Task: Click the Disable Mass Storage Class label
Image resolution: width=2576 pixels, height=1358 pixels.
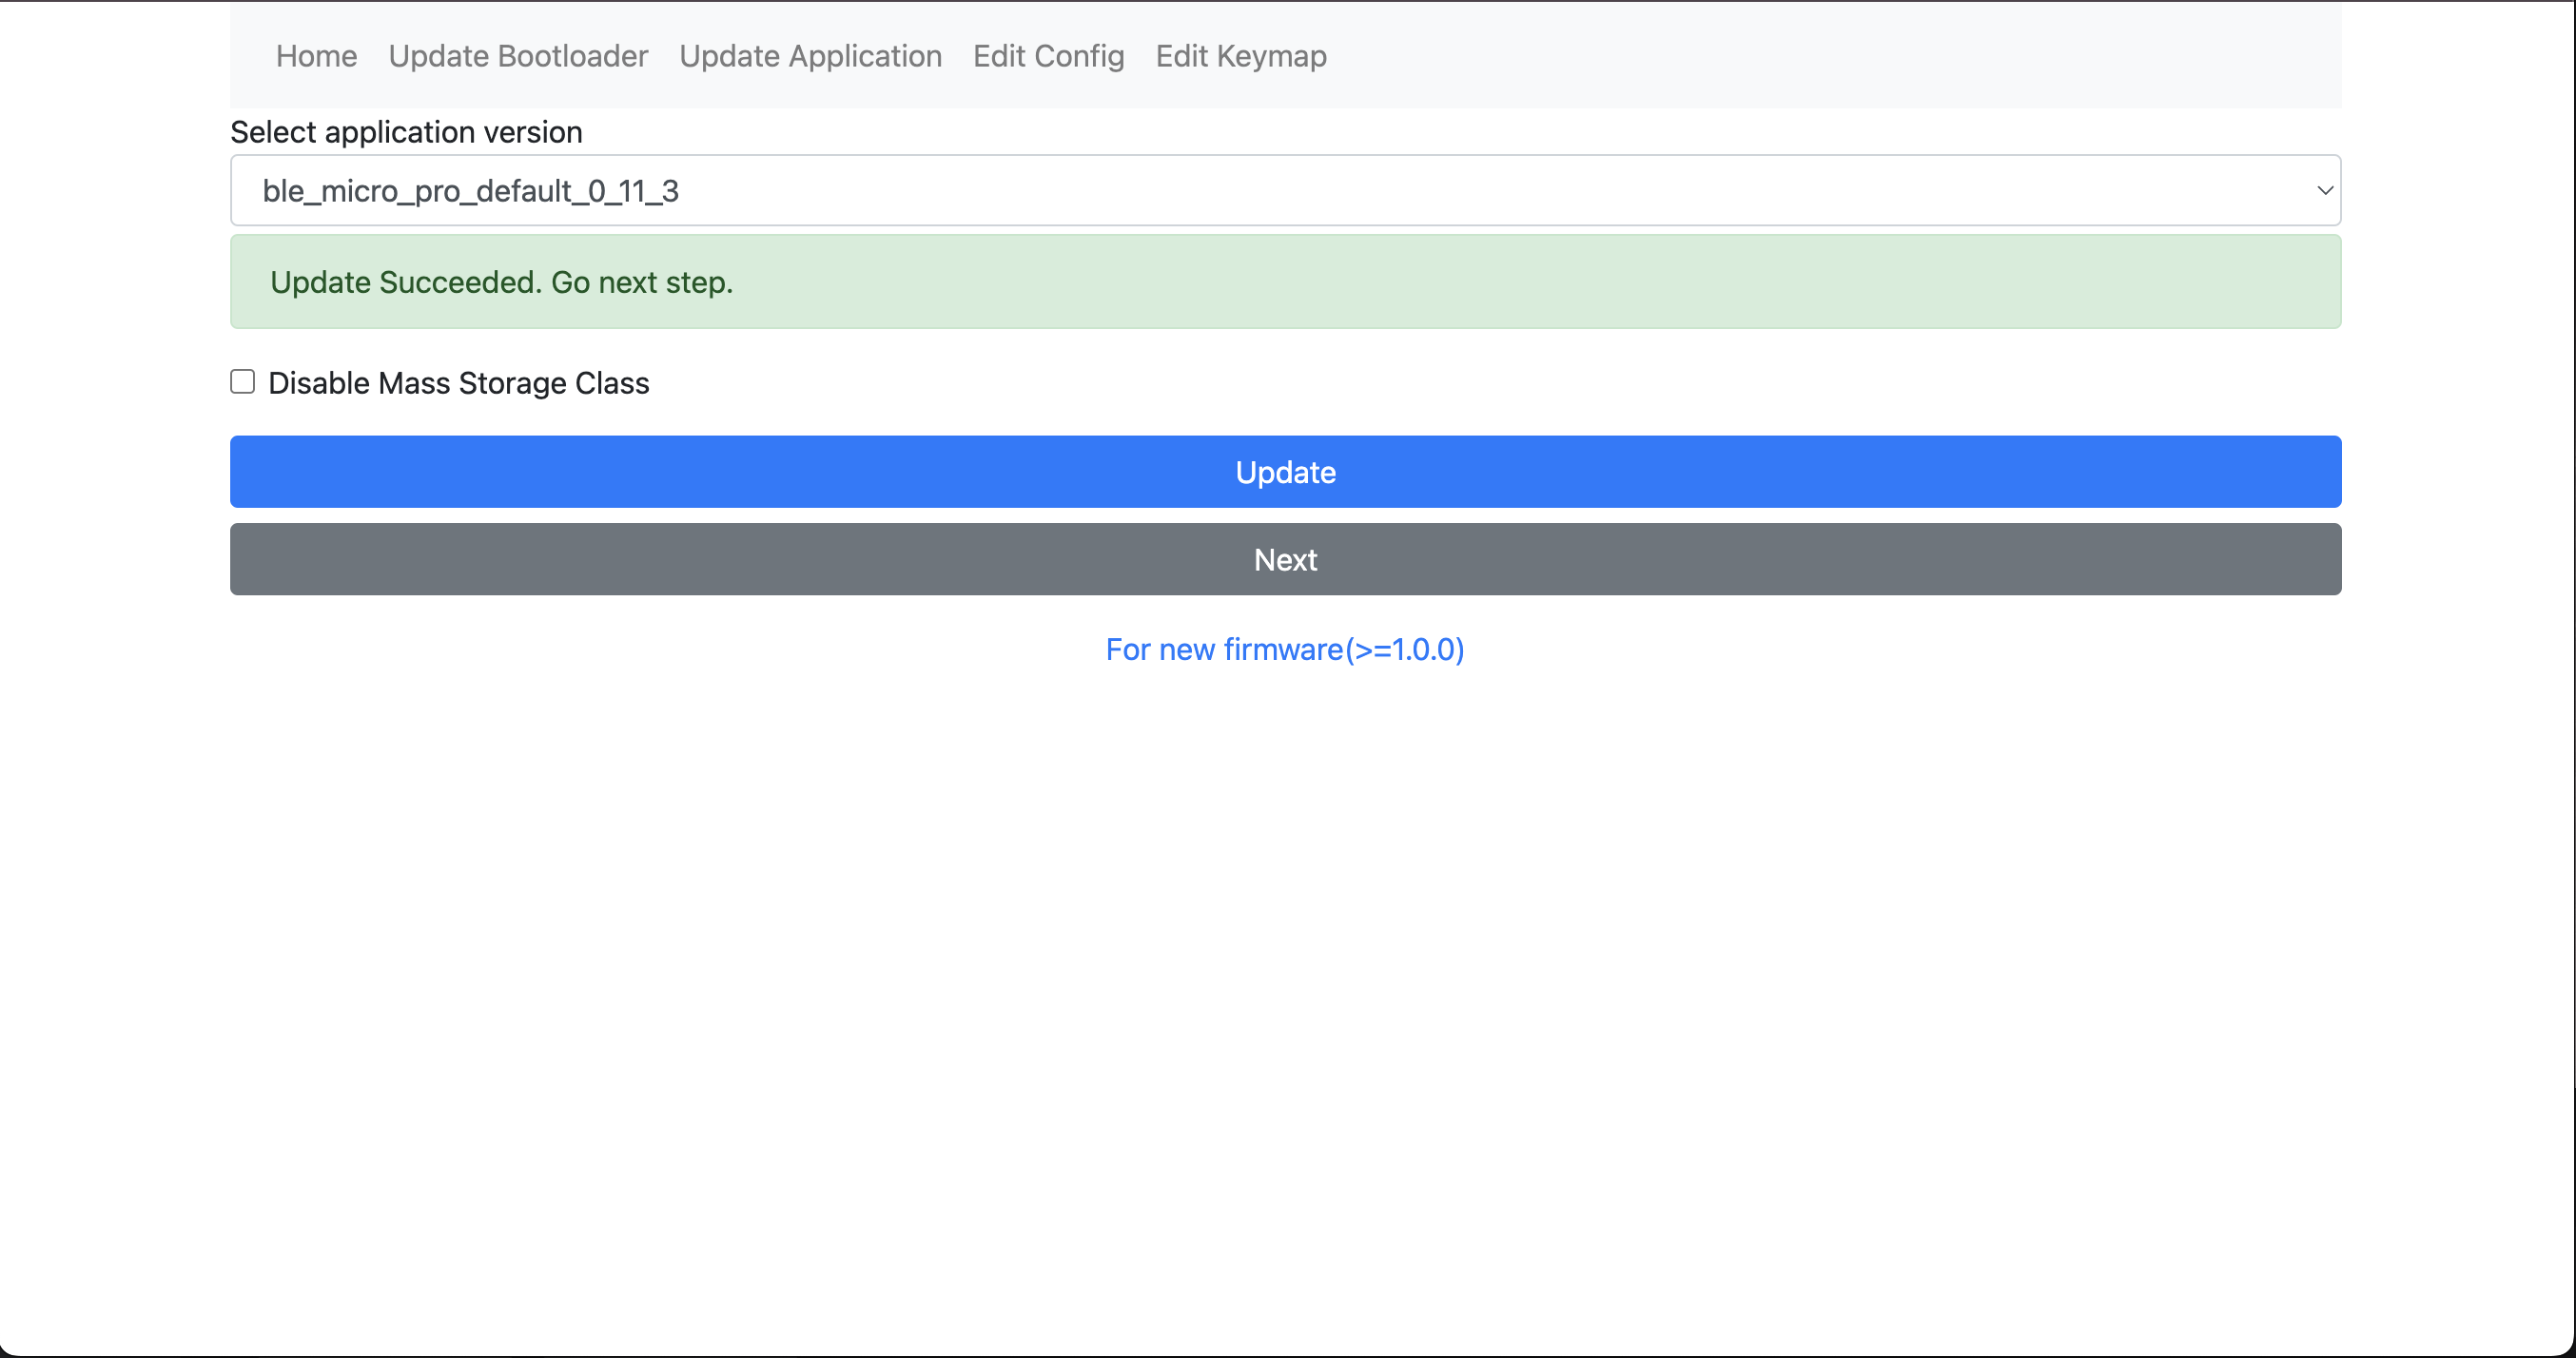Action: coord(458,383)
